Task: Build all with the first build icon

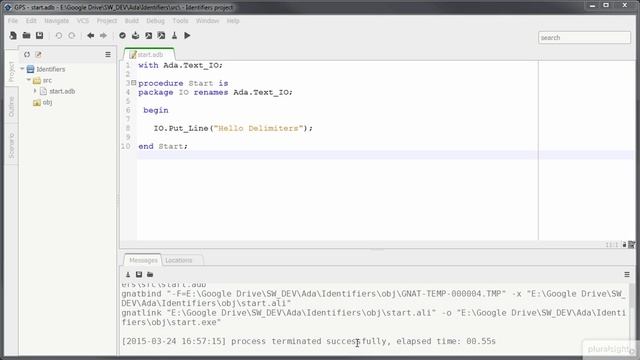Action: 149,36
